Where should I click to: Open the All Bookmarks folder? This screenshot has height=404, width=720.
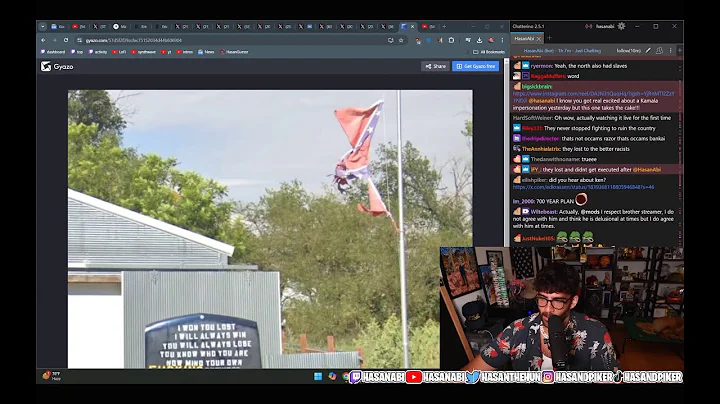pyautogui.click(x=489, y=52)
